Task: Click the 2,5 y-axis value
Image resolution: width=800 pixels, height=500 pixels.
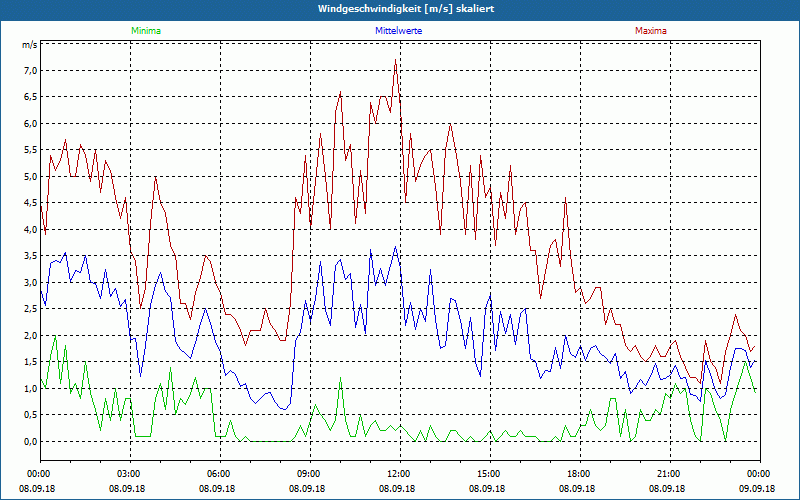Action: coord(31,309)
